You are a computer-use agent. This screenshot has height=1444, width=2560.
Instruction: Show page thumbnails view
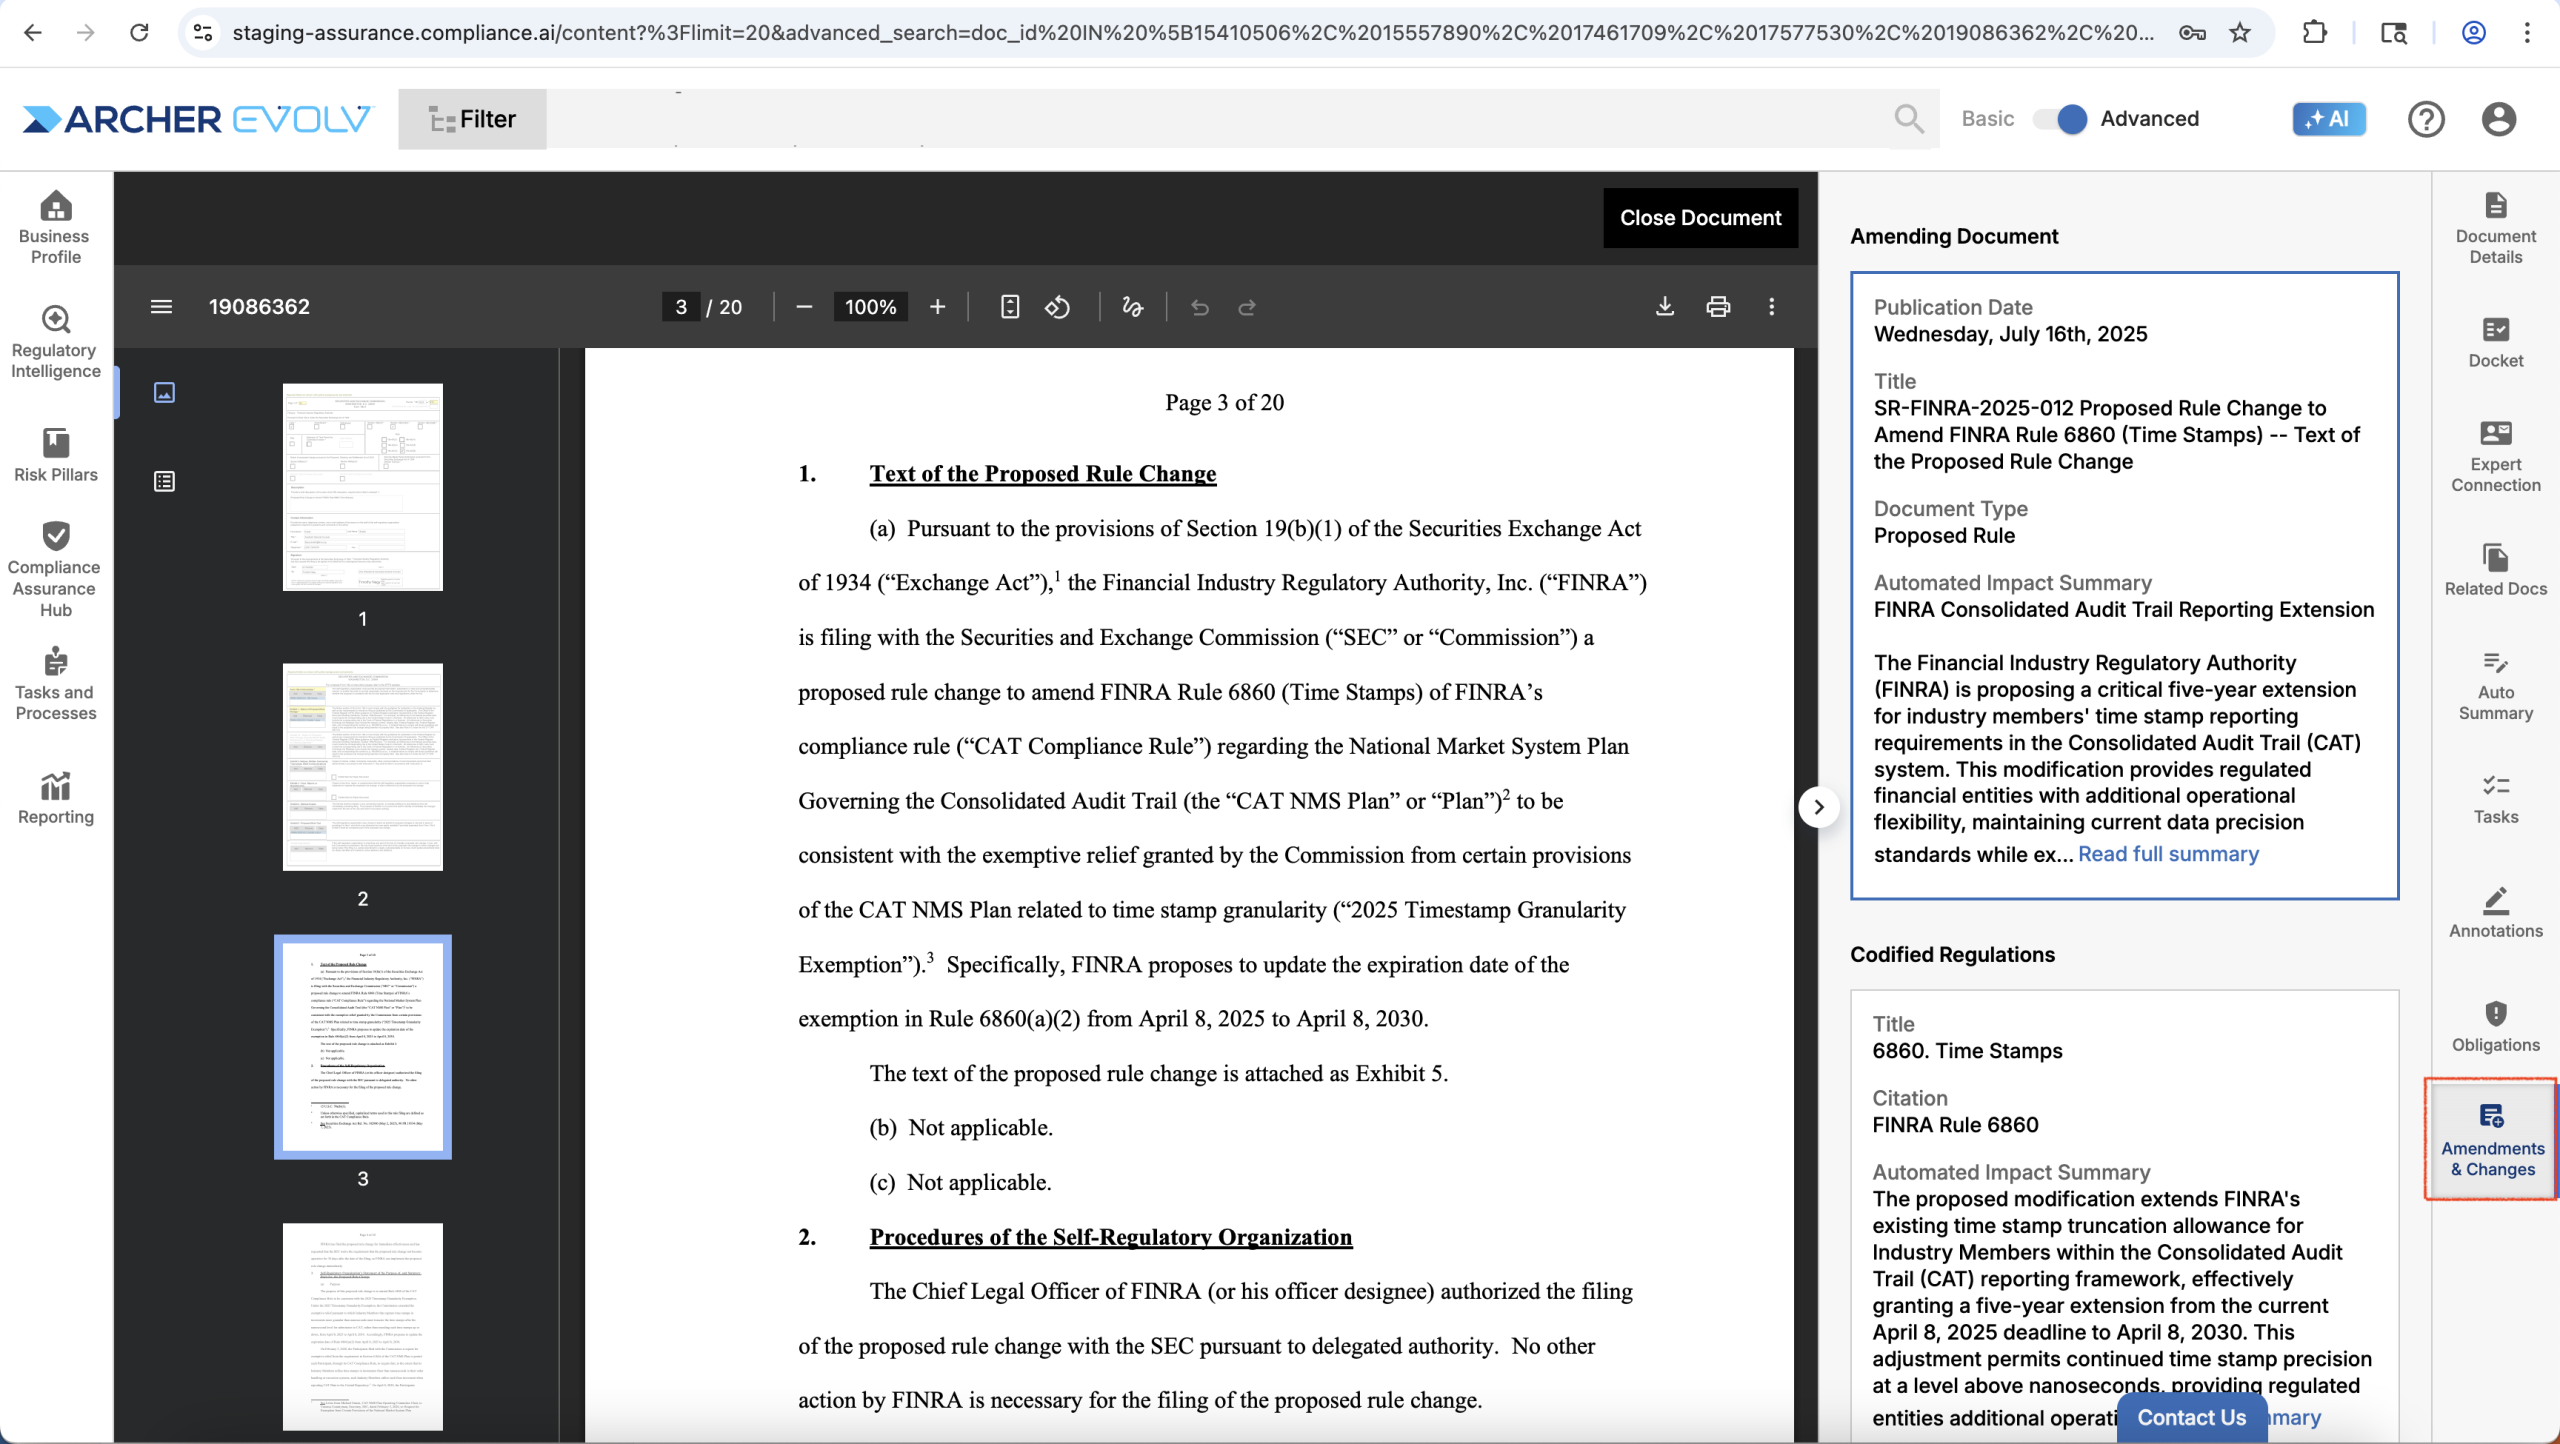click(165, 392)
